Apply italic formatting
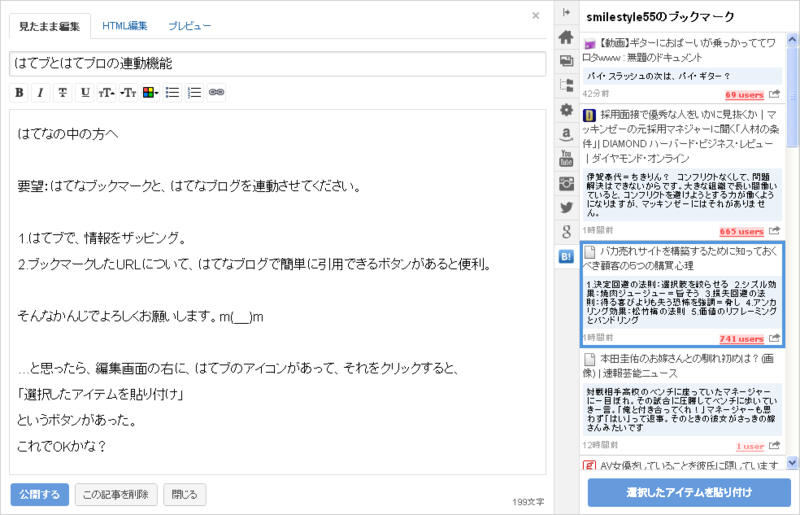Viewport: 800px width, 515px height. tap(40, 92)
